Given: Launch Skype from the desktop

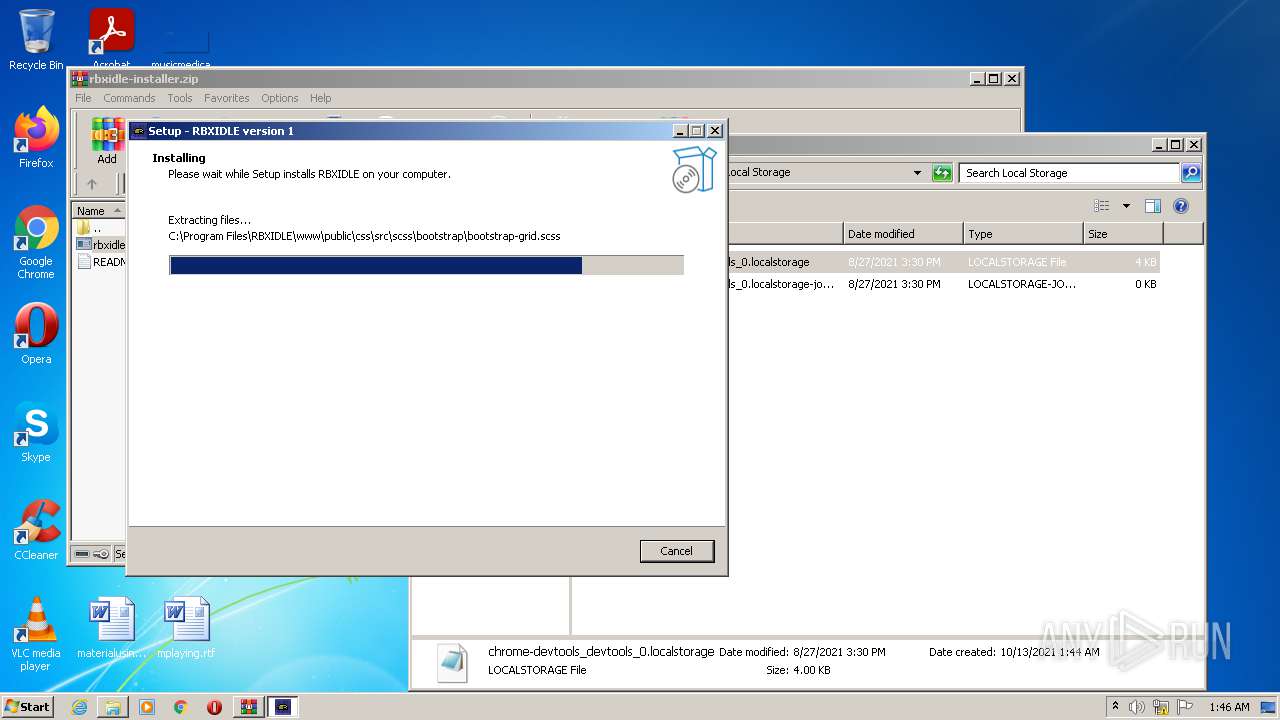Looking at the screenshot, I should click(36, 432).
